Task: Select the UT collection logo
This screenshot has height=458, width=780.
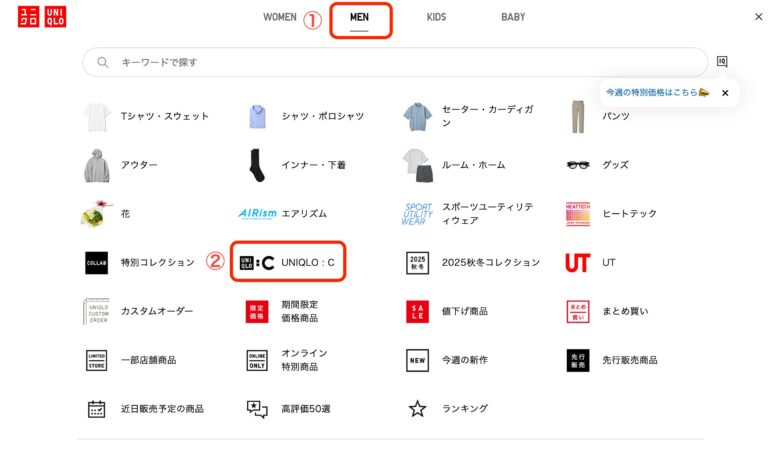Action: (577, 263)
